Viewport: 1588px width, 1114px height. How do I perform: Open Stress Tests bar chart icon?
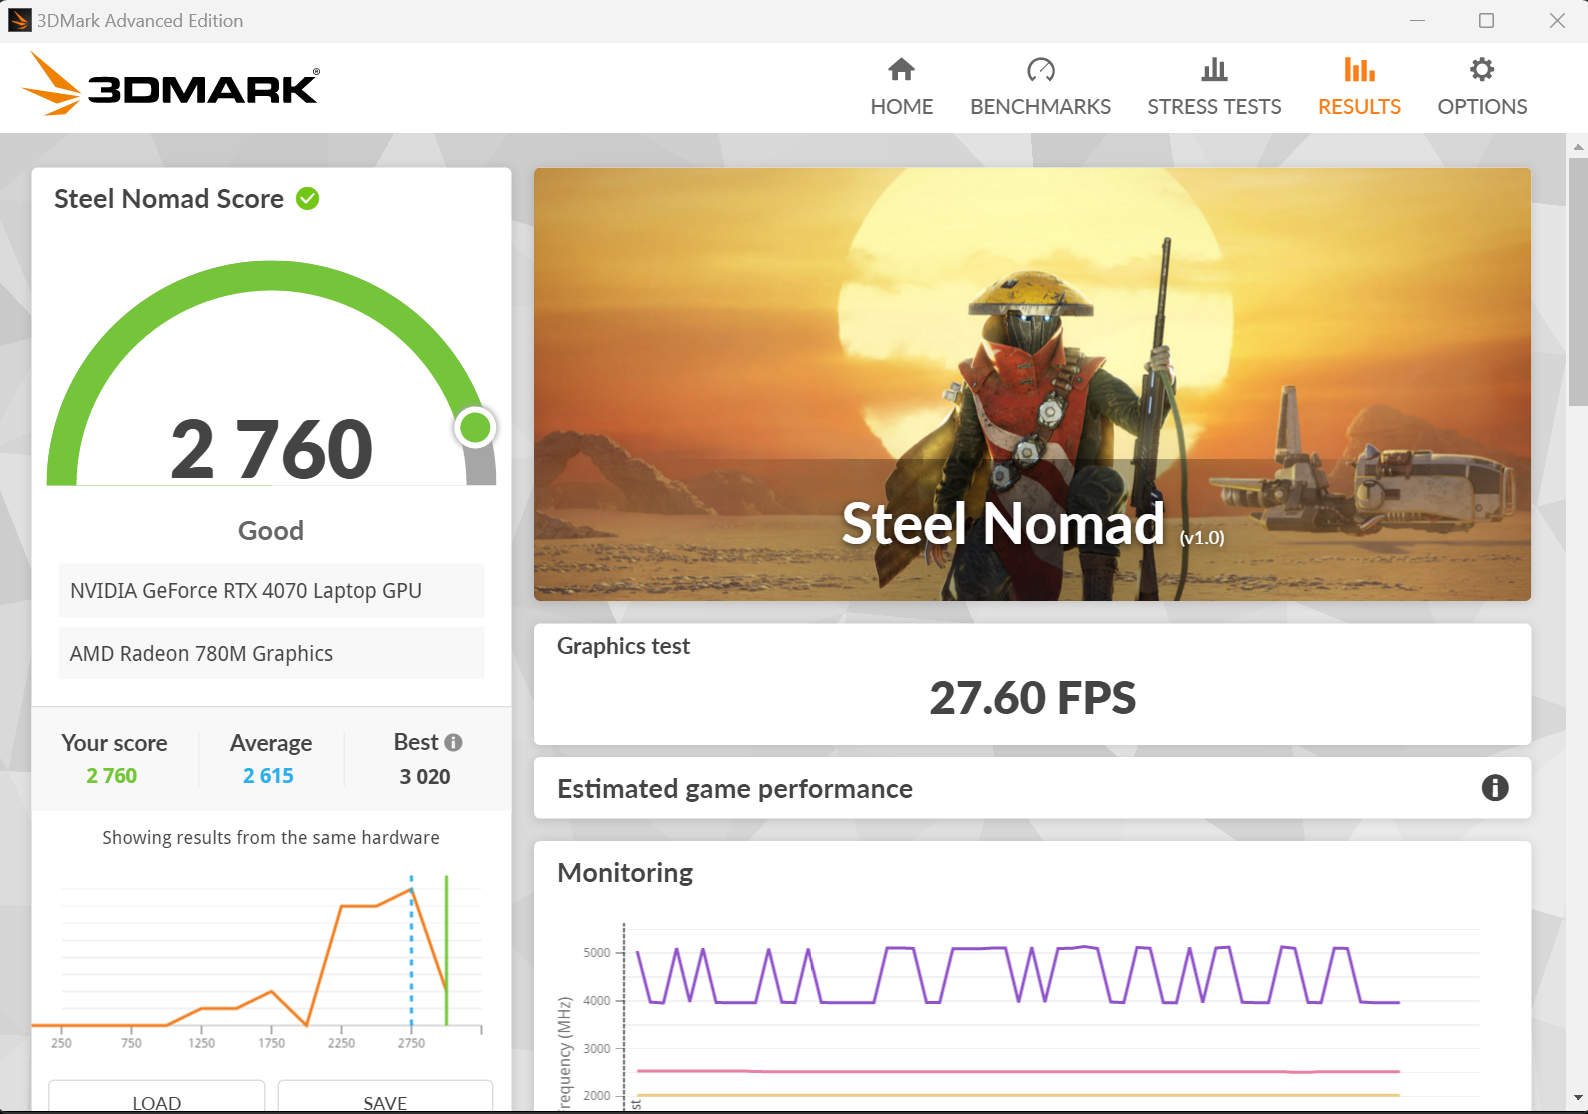point(1214,69)
